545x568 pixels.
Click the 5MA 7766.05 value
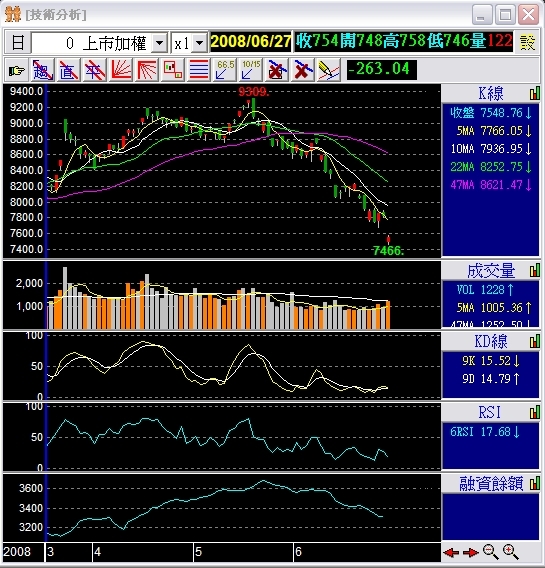(494, 131)
